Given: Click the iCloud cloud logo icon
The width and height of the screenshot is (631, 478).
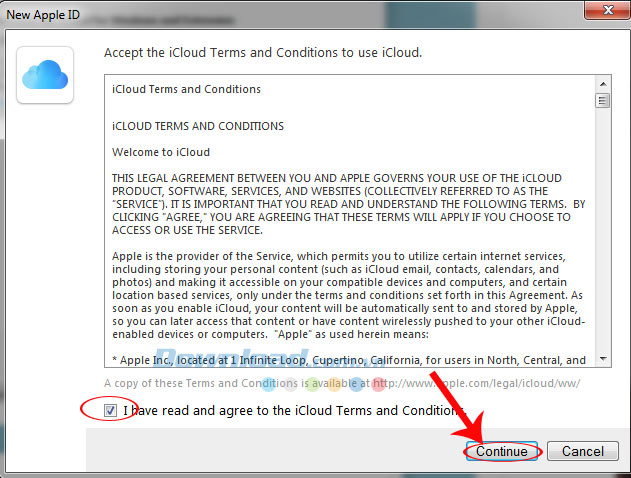Looking at the screenshot, I should (x=45, y=75).
